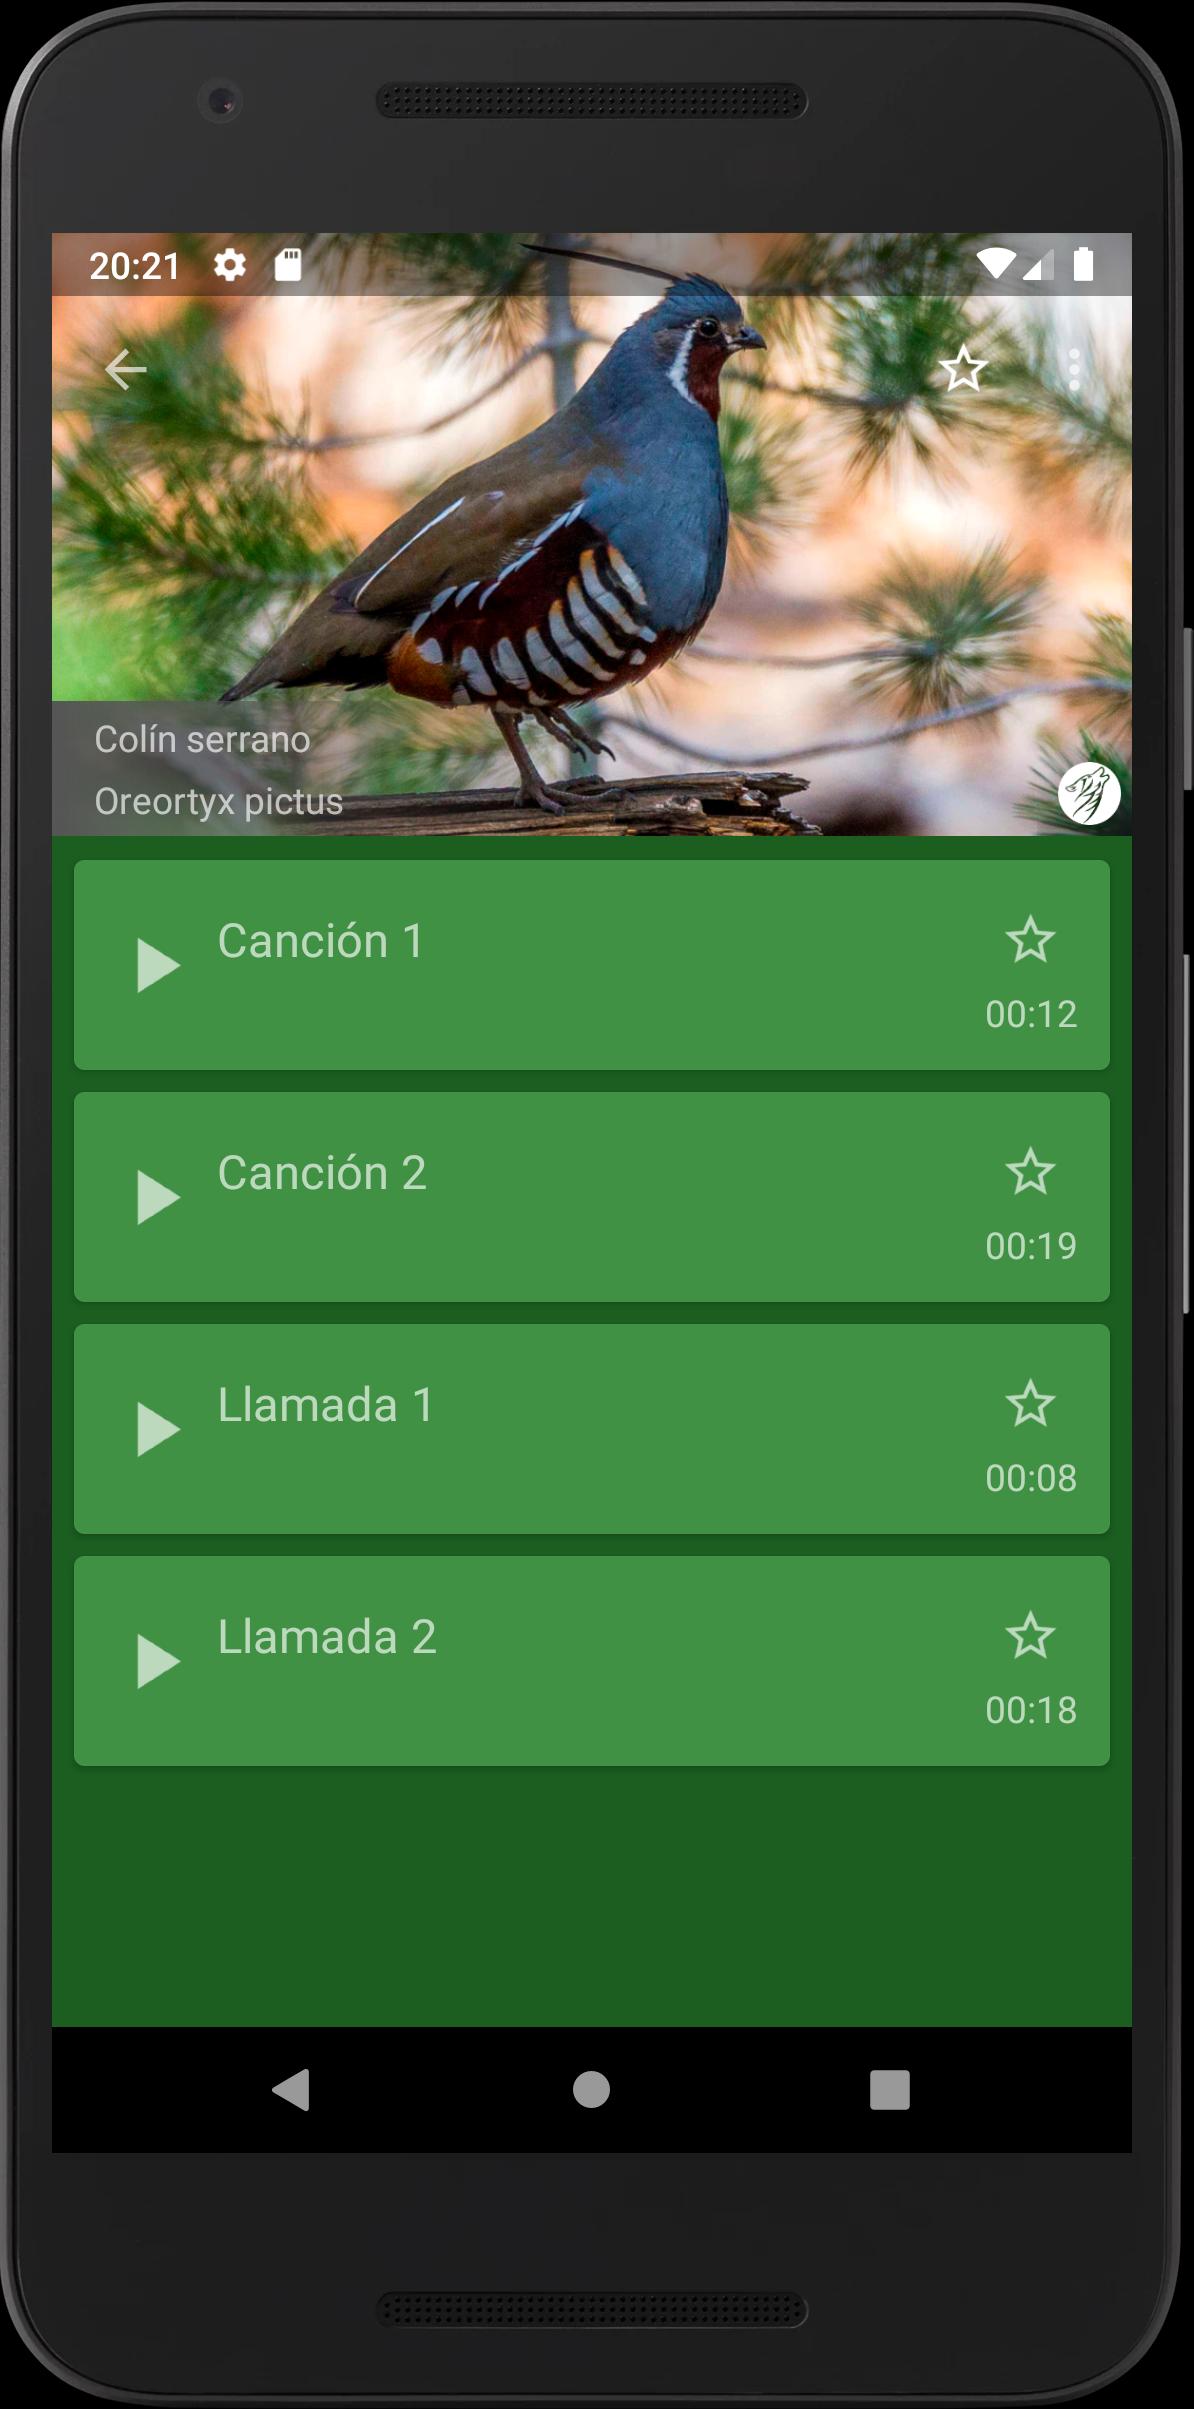
Task: Open recent apps with square button
Action: pos(890,2090)
